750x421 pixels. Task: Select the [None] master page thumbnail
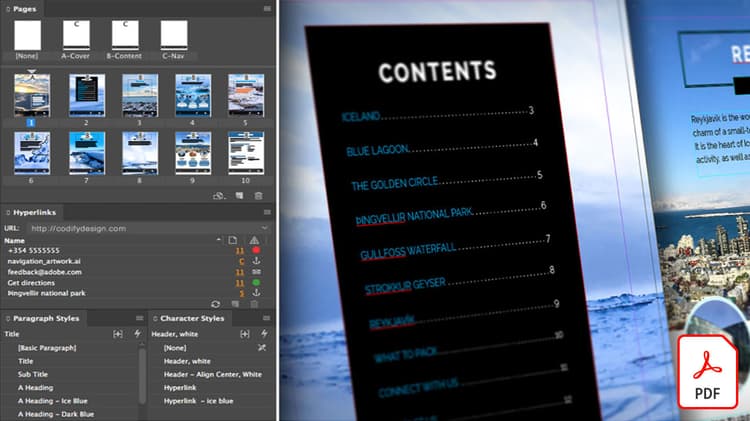coord(27,35)
